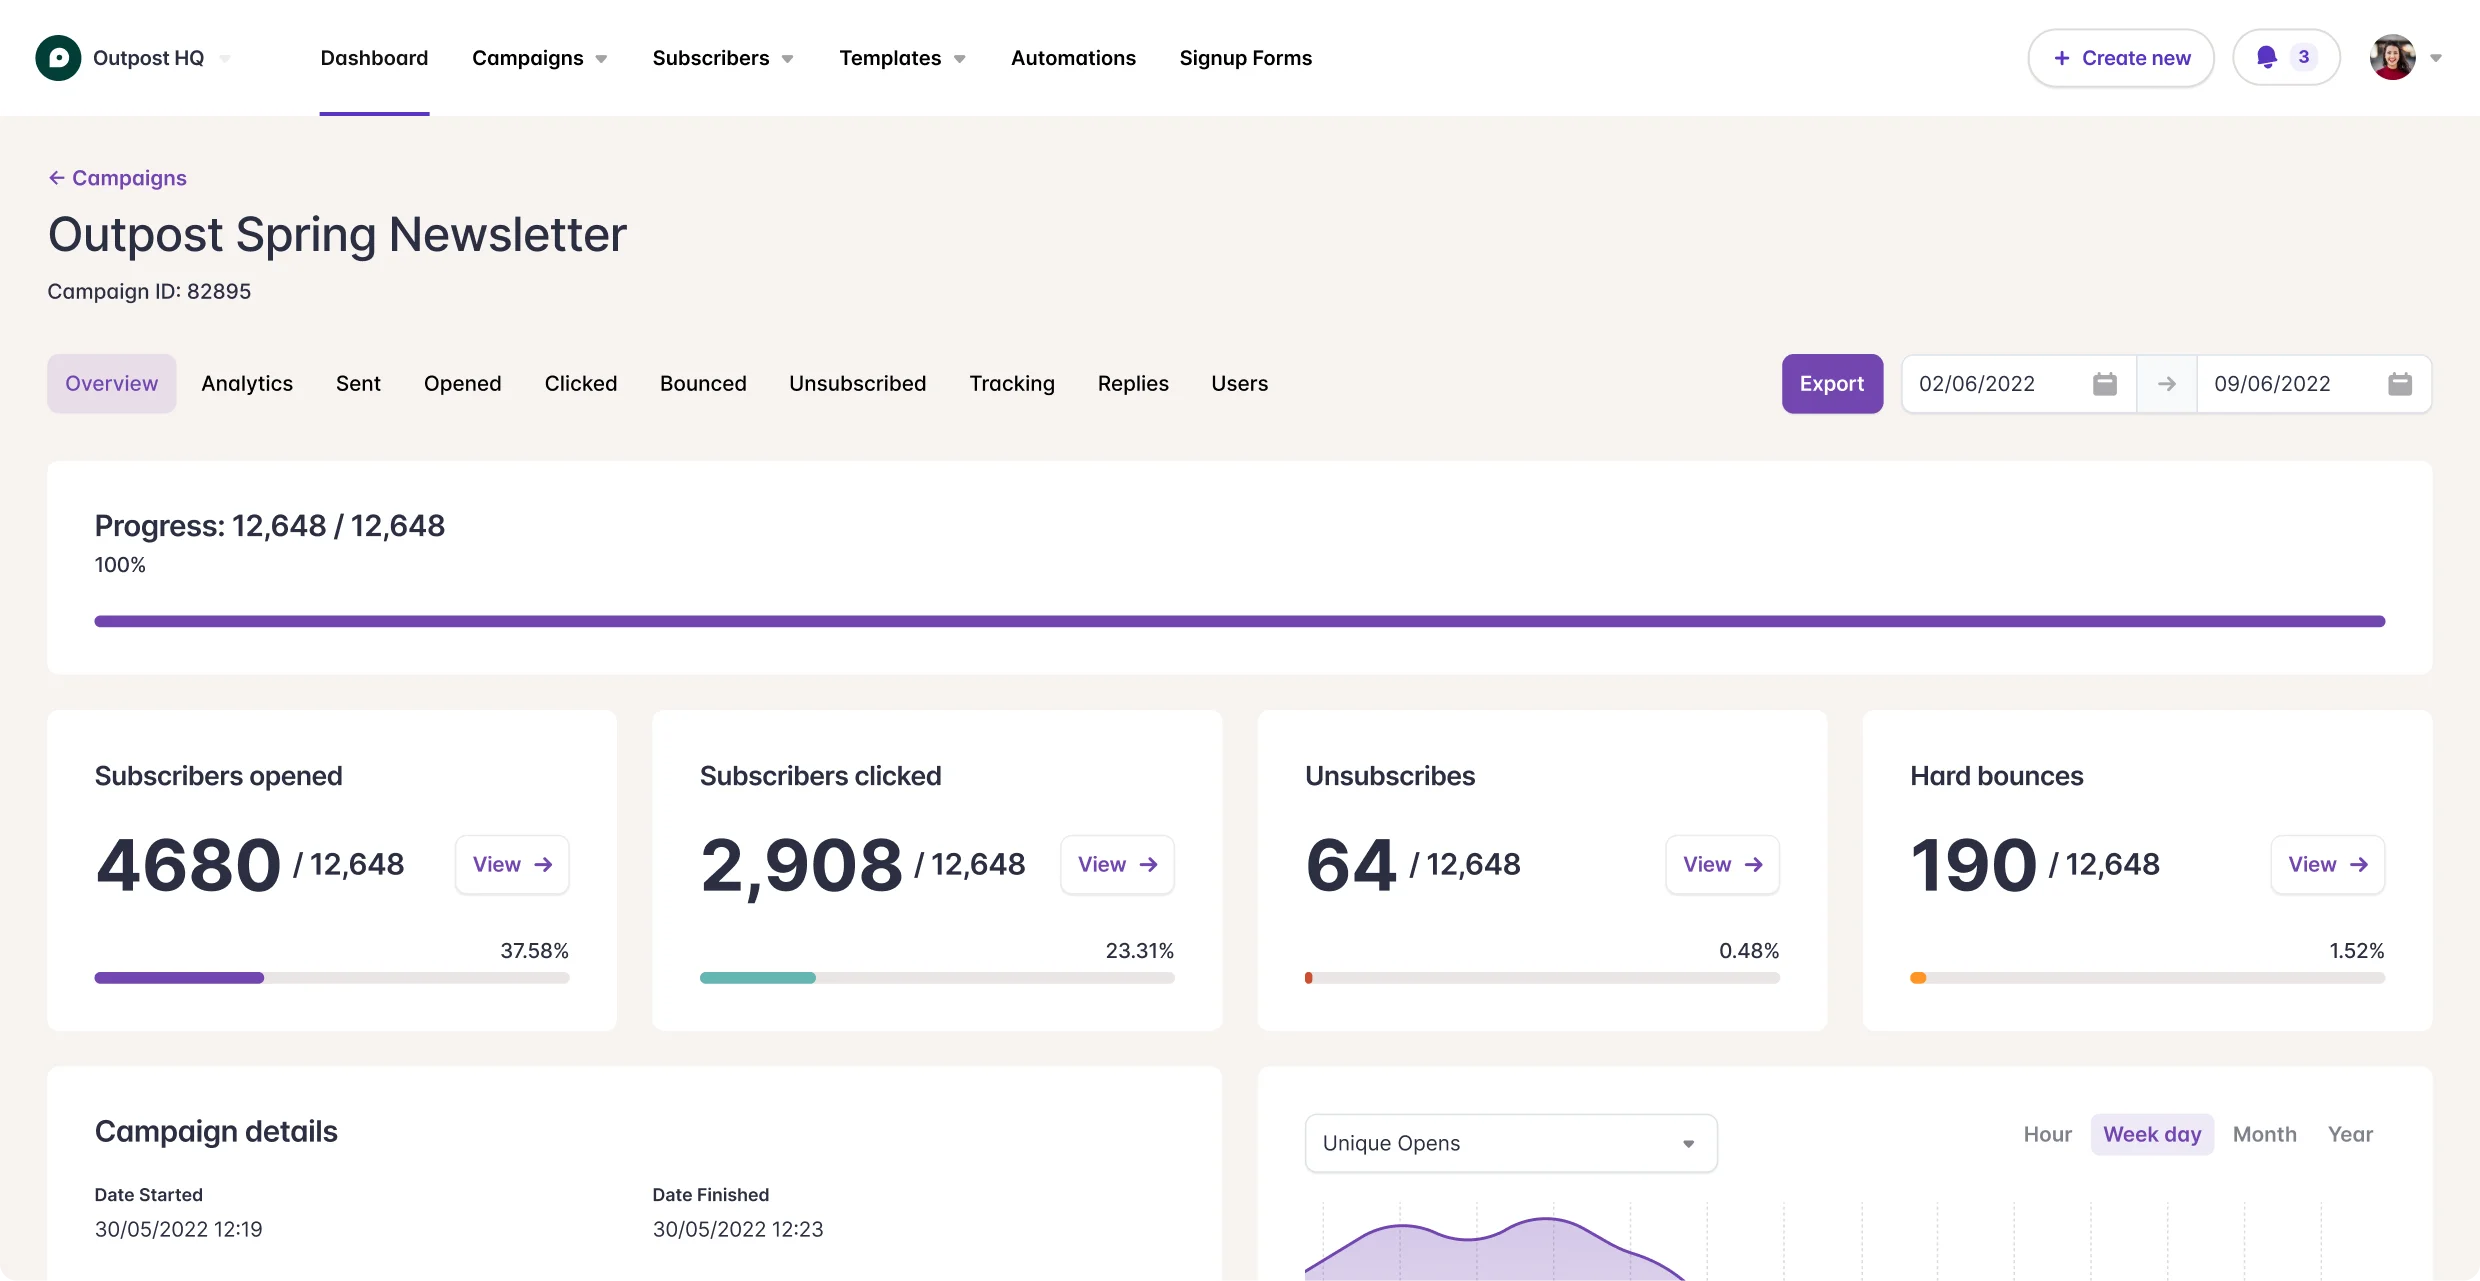Click the campaign Progress bar
This screenshot has height=1281, width=2480.
[x=1240, y=622]
